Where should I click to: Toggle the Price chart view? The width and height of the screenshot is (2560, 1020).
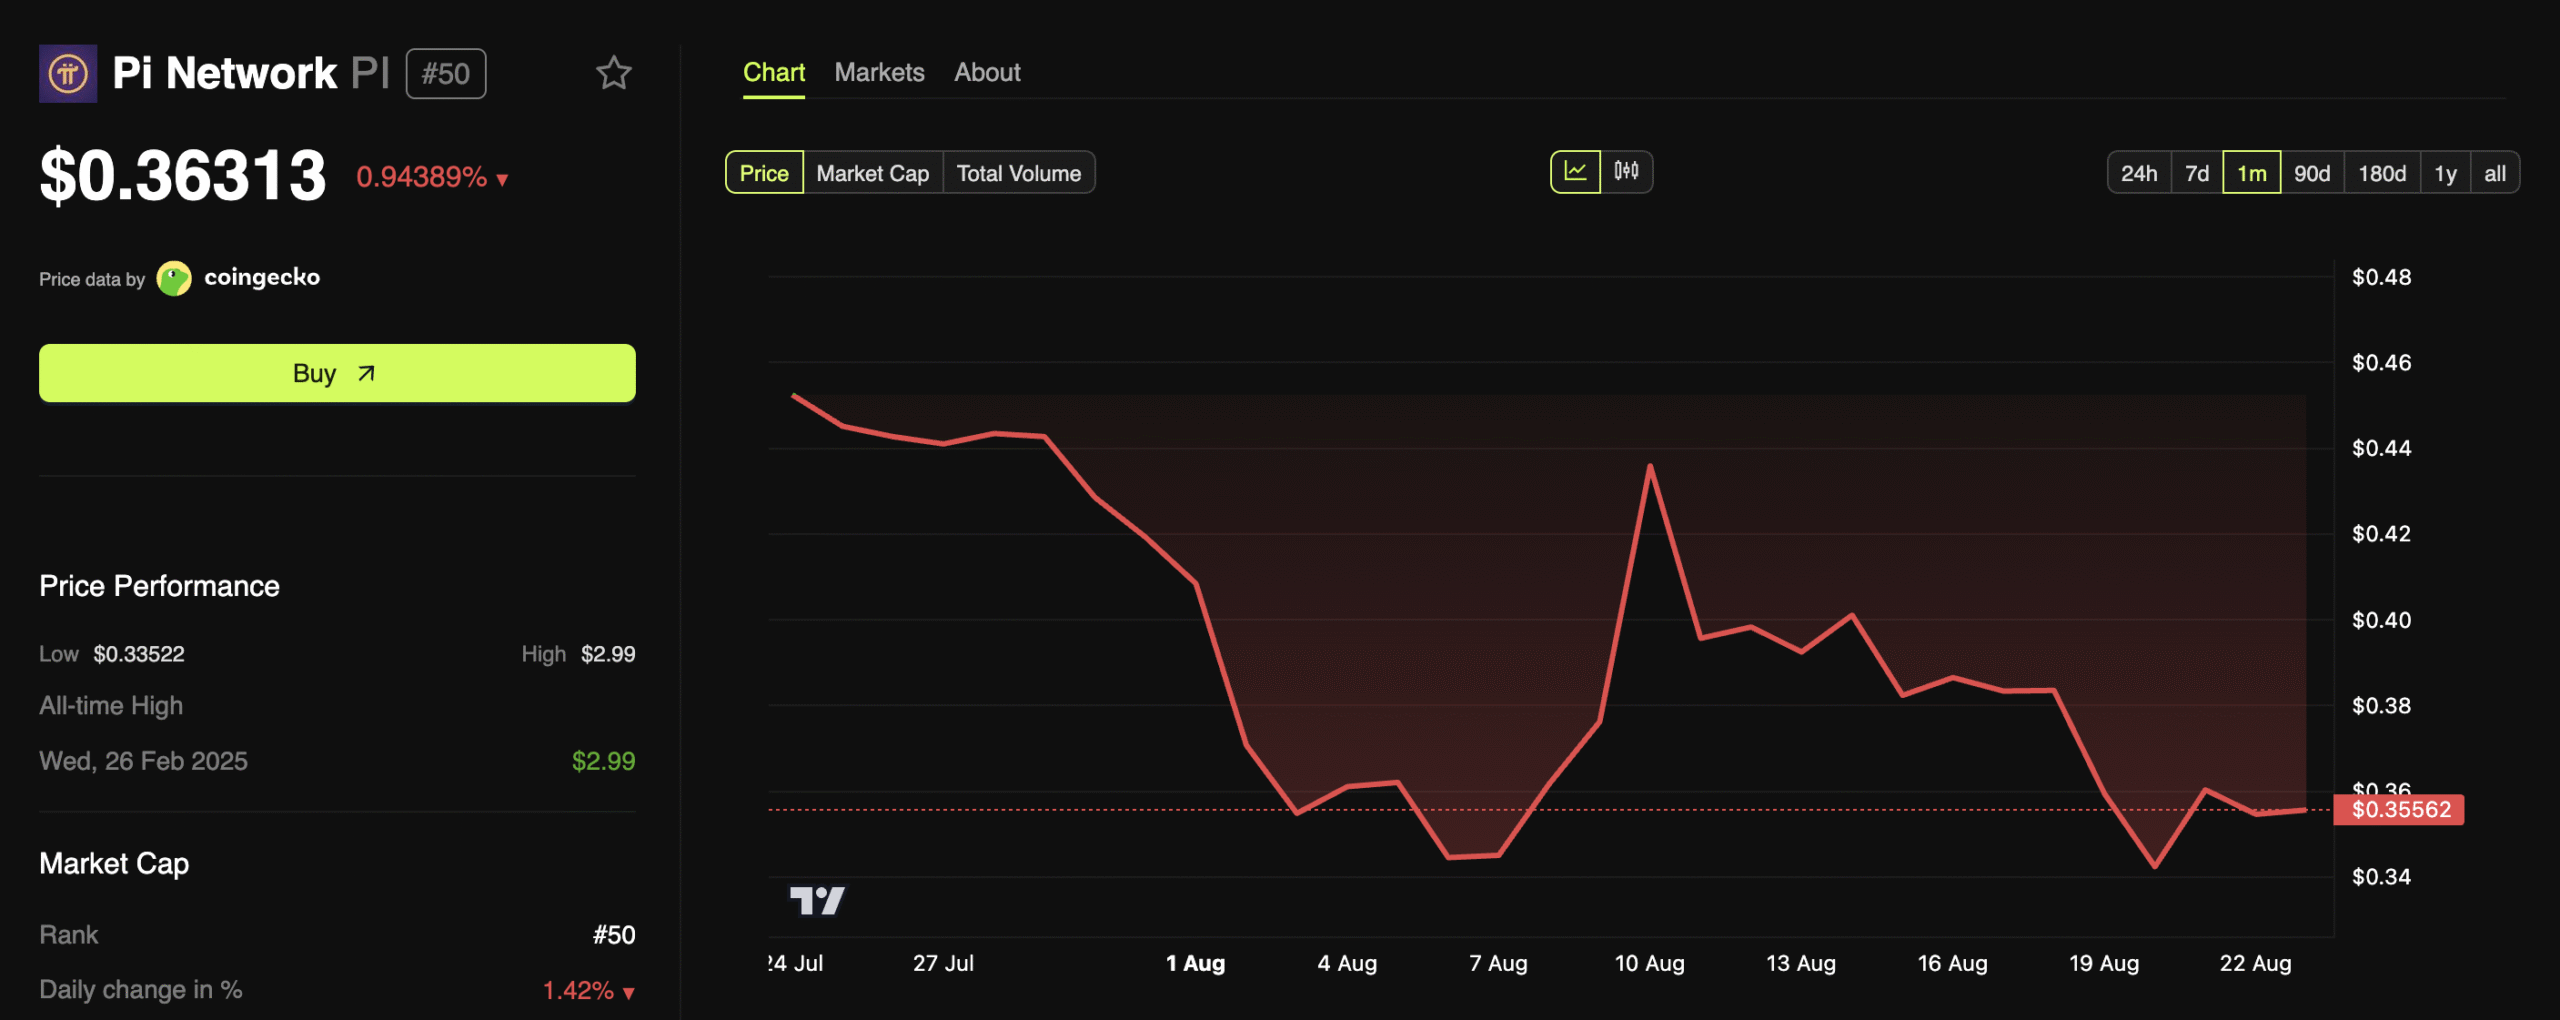(764, 172)
